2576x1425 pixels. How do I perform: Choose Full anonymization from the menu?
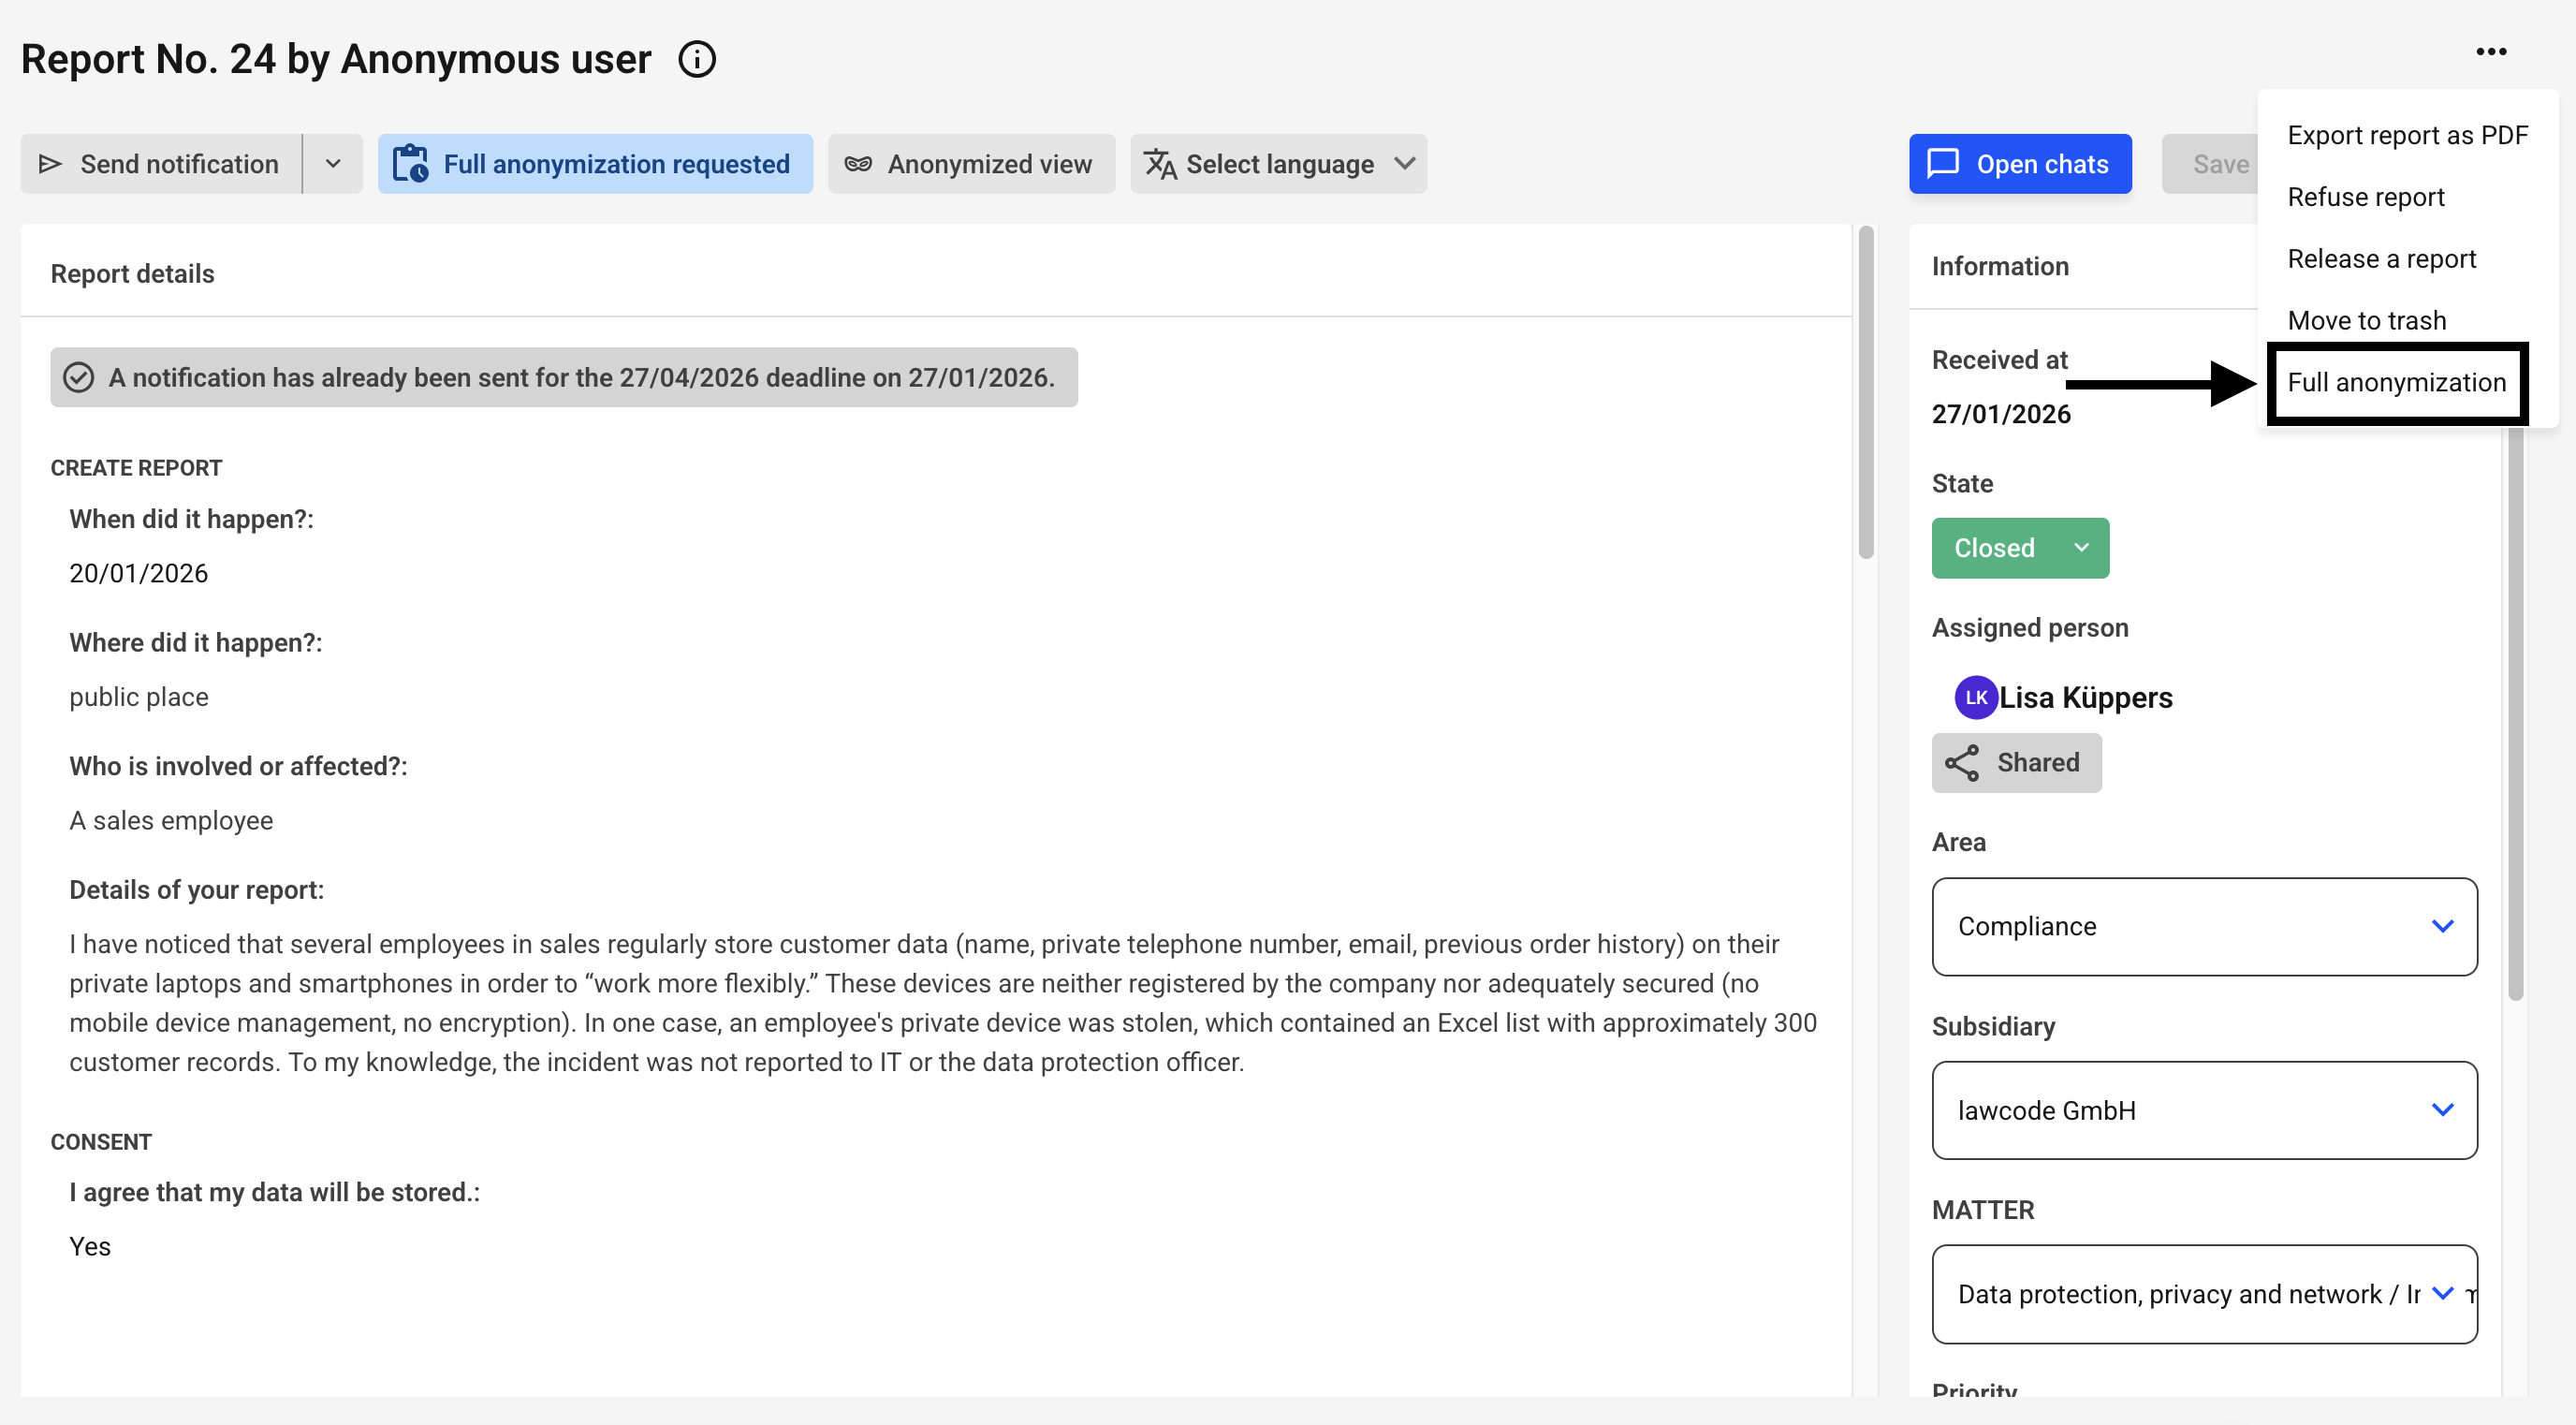click(x=2396, y=382)
